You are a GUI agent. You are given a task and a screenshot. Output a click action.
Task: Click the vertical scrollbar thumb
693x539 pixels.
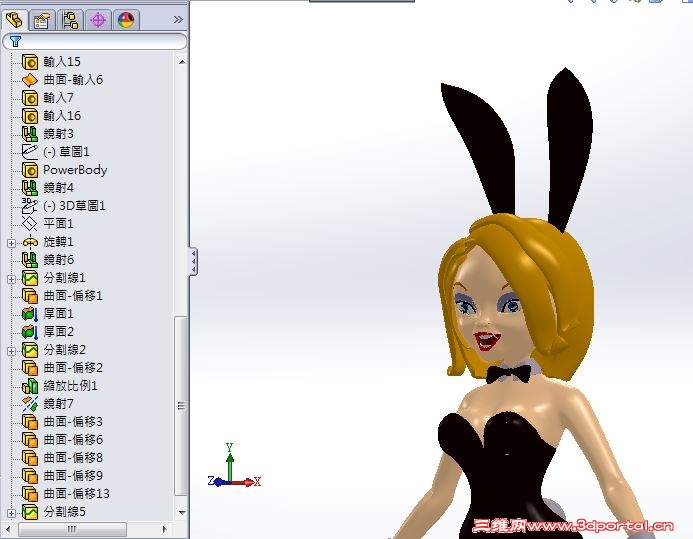pyautogui.click(x=181, y=406)
